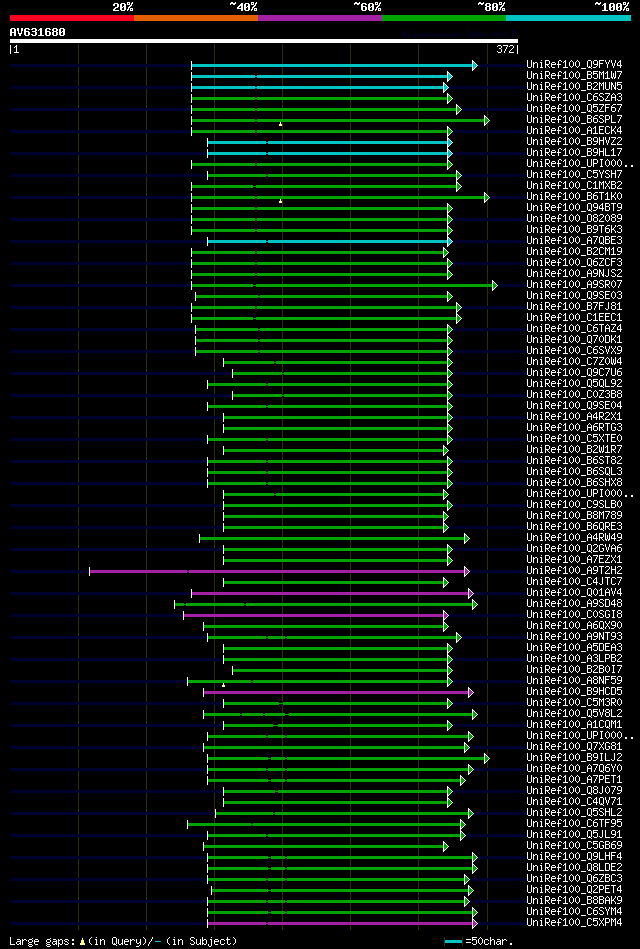This screenshot has height=949, width=640.
Task: Click the cyan 50char scale legend bar
Action: coord(454,941)
